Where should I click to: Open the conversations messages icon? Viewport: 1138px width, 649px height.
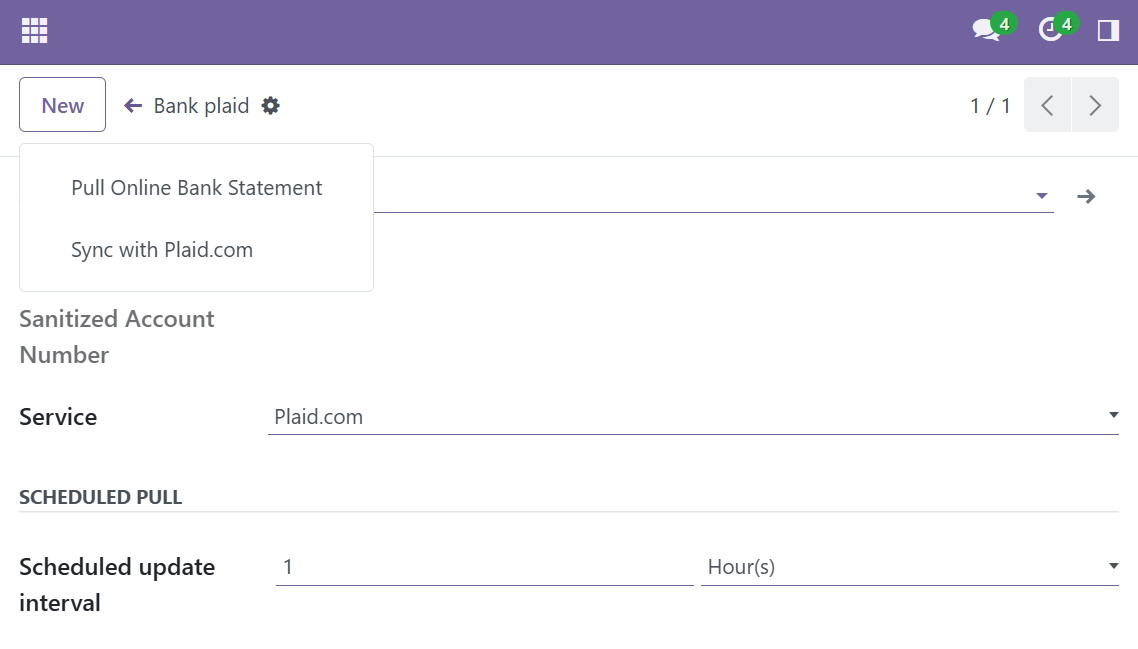[x=986, y=31]
